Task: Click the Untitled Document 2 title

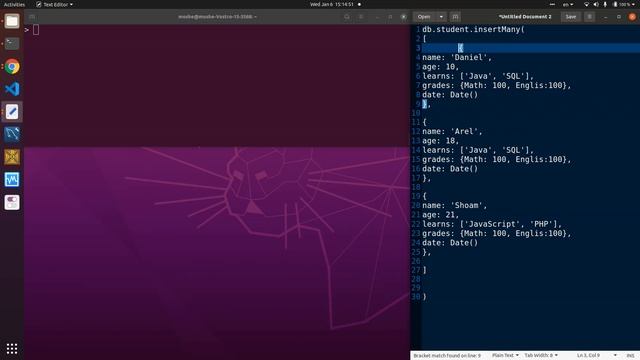Action: 525,17
